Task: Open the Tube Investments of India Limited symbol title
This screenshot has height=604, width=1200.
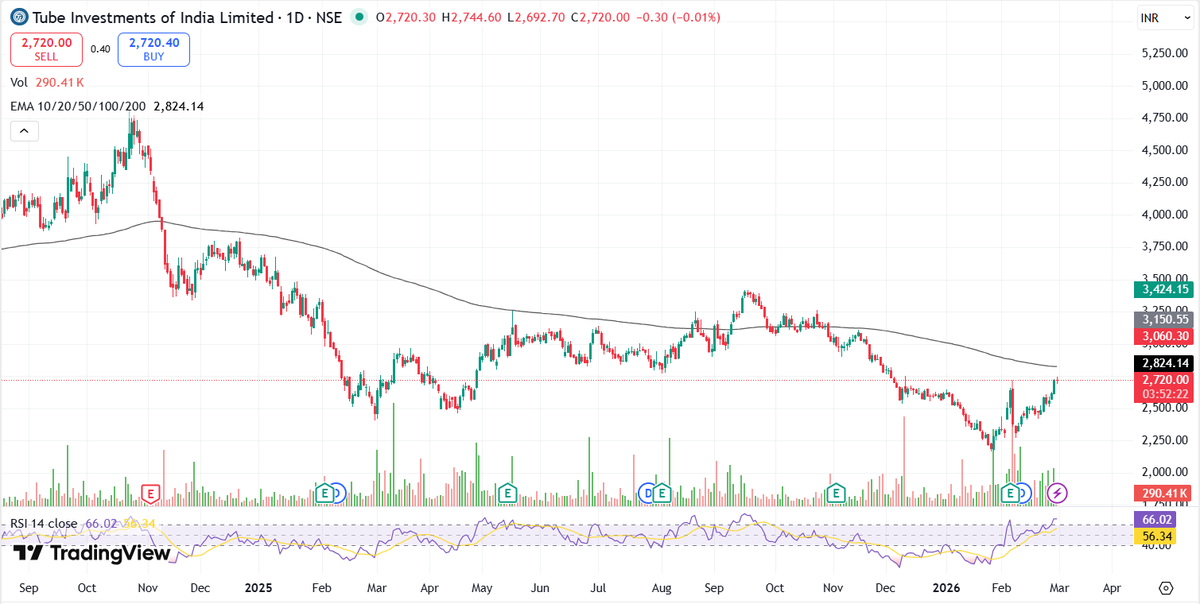Action: coord(153,18)
